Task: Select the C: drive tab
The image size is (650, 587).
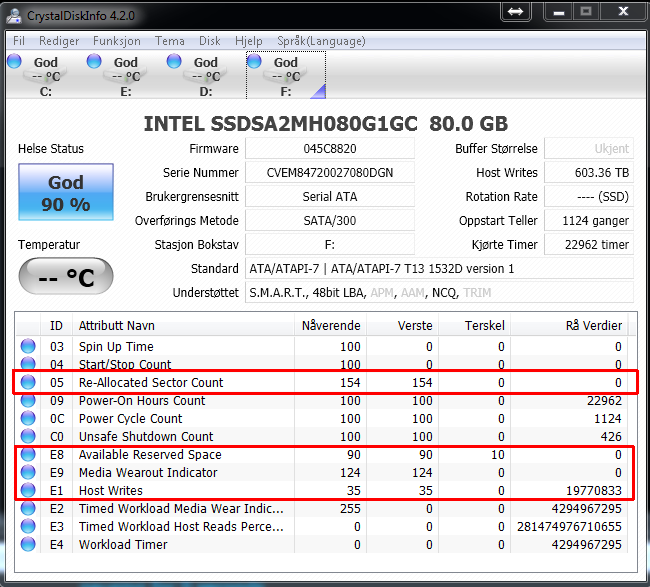Action: click(46, 76)
